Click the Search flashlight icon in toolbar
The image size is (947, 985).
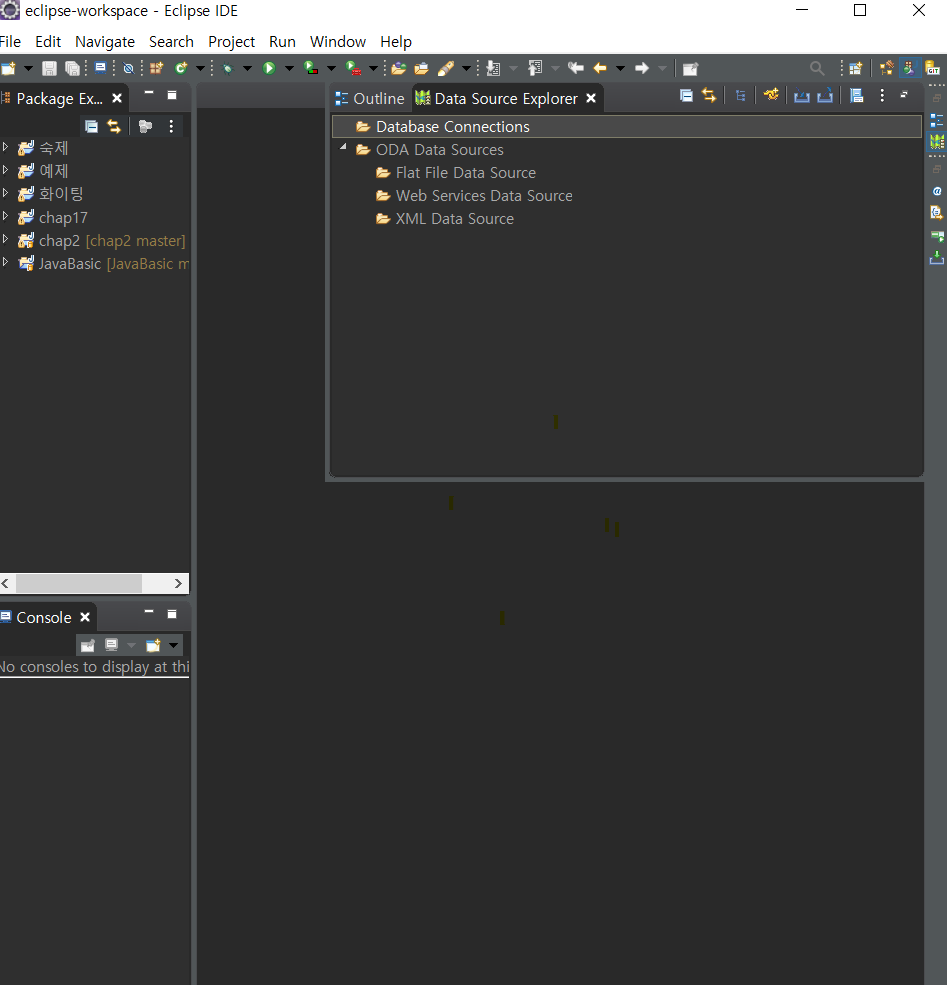446,68
